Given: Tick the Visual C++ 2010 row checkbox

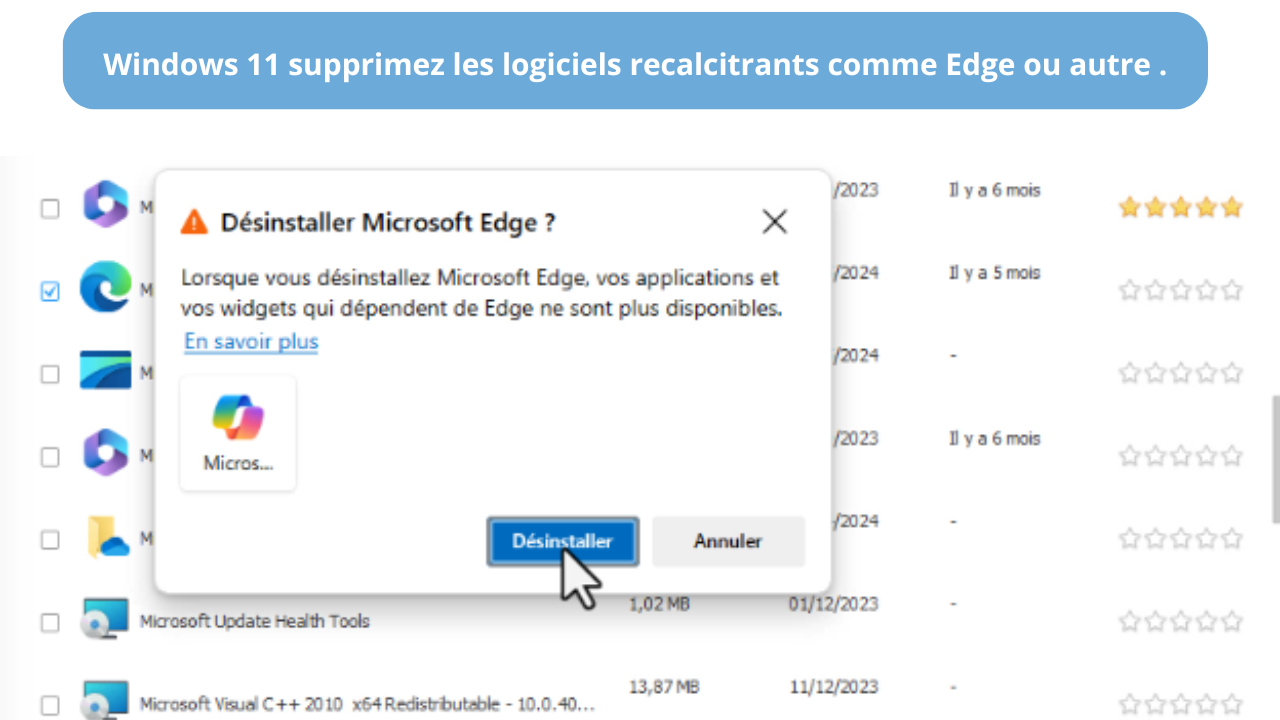Looking at the screenshot, I should pyautogui.click(x=50, y=705).
